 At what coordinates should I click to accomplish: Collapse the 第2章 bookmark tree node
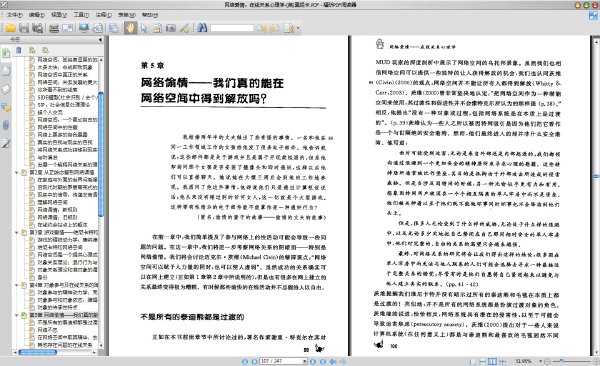[16, 173]
